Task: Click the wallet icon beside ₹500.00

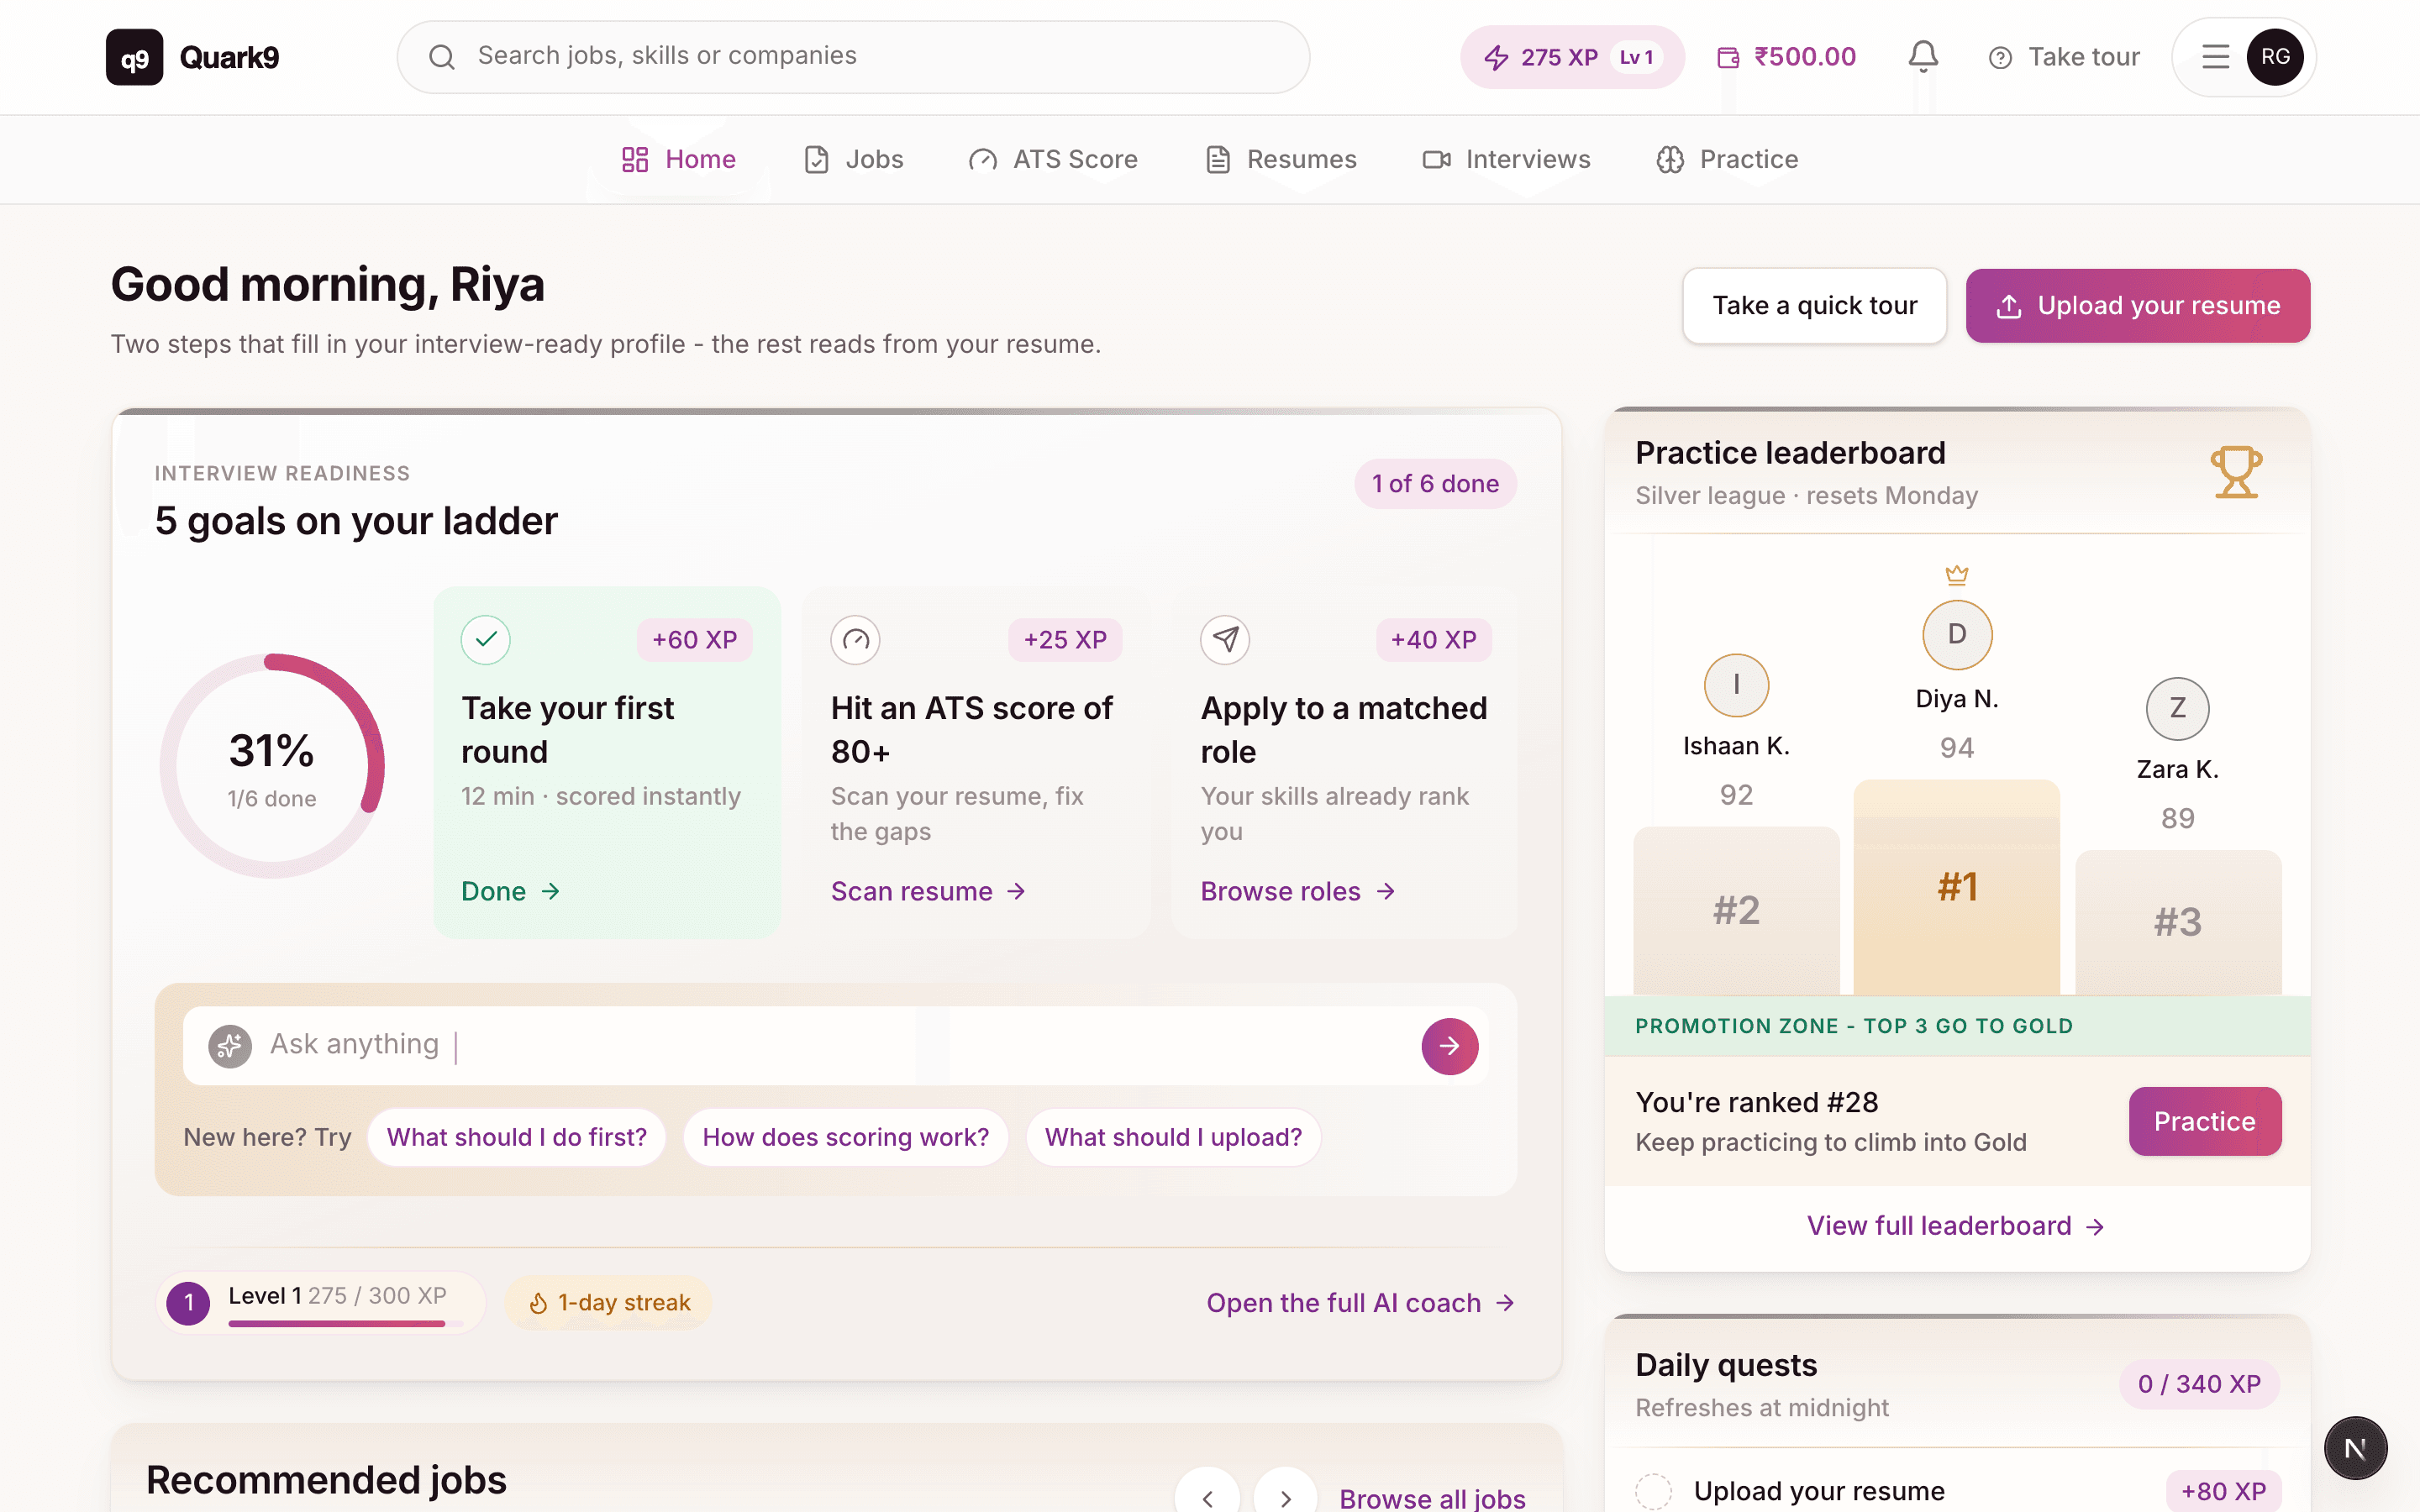Action: point(1728,57)
